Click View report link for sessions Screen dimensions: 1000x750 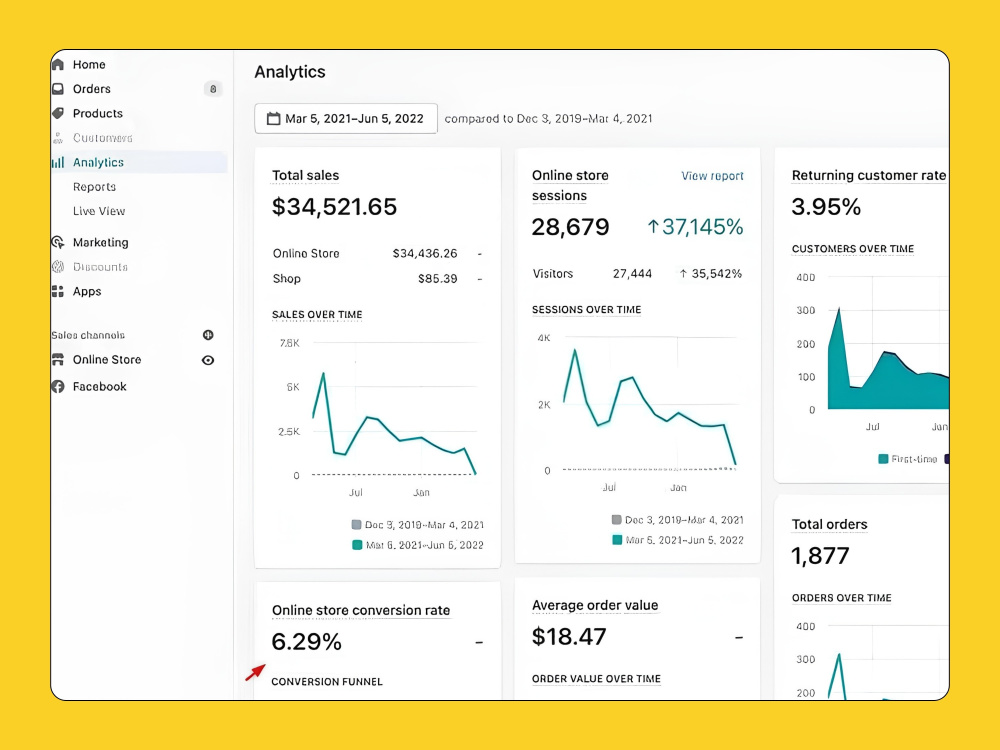pos(712,176)
